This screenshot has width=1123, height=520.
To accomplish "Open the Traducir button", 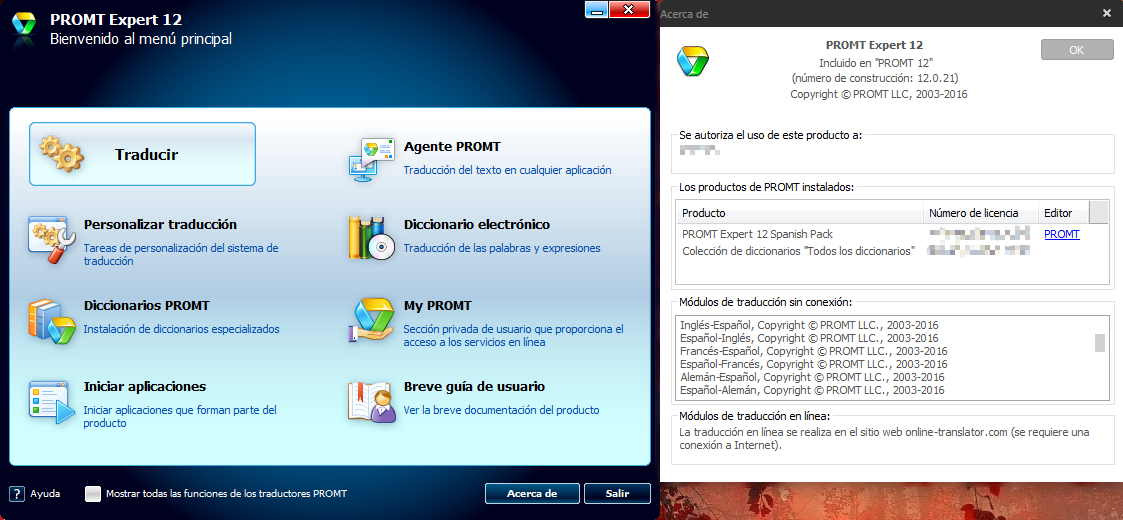I will pyautogui.click(x=143, y=154).
